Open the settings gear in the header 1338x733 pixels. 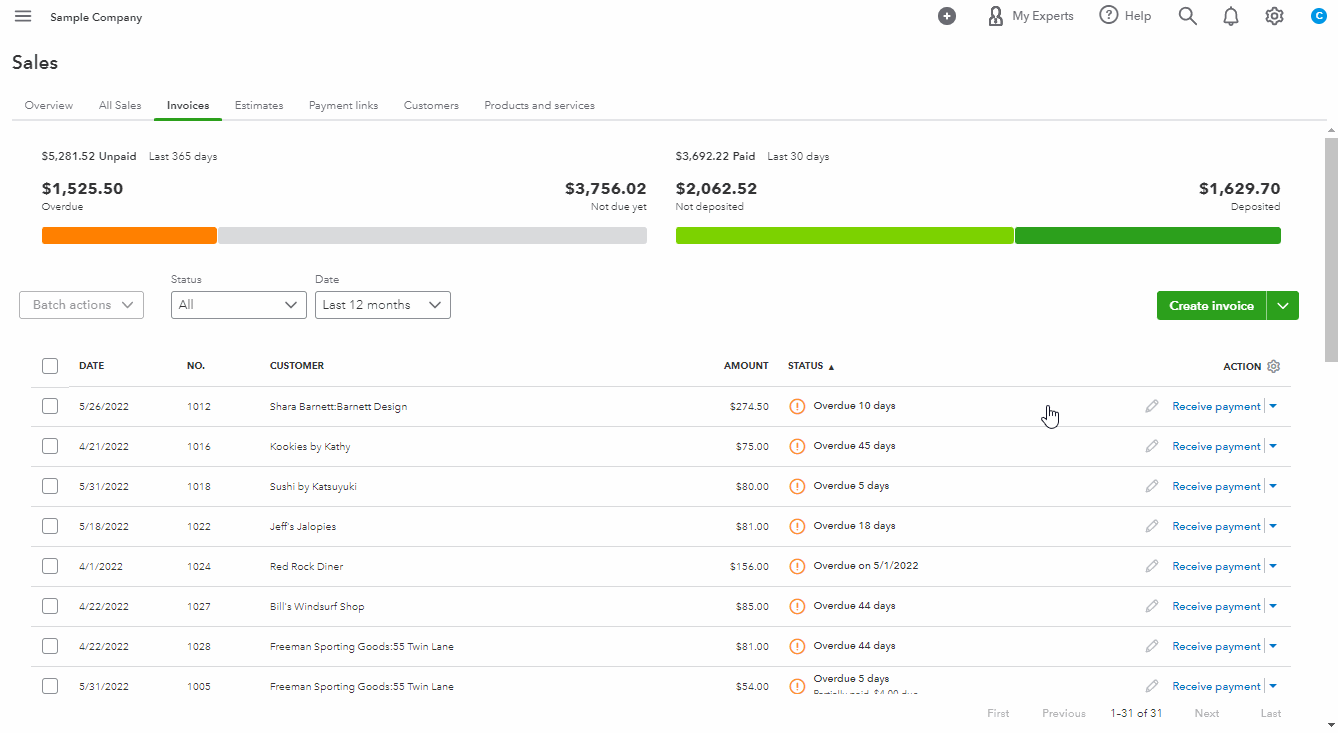tap(1274, 16)
